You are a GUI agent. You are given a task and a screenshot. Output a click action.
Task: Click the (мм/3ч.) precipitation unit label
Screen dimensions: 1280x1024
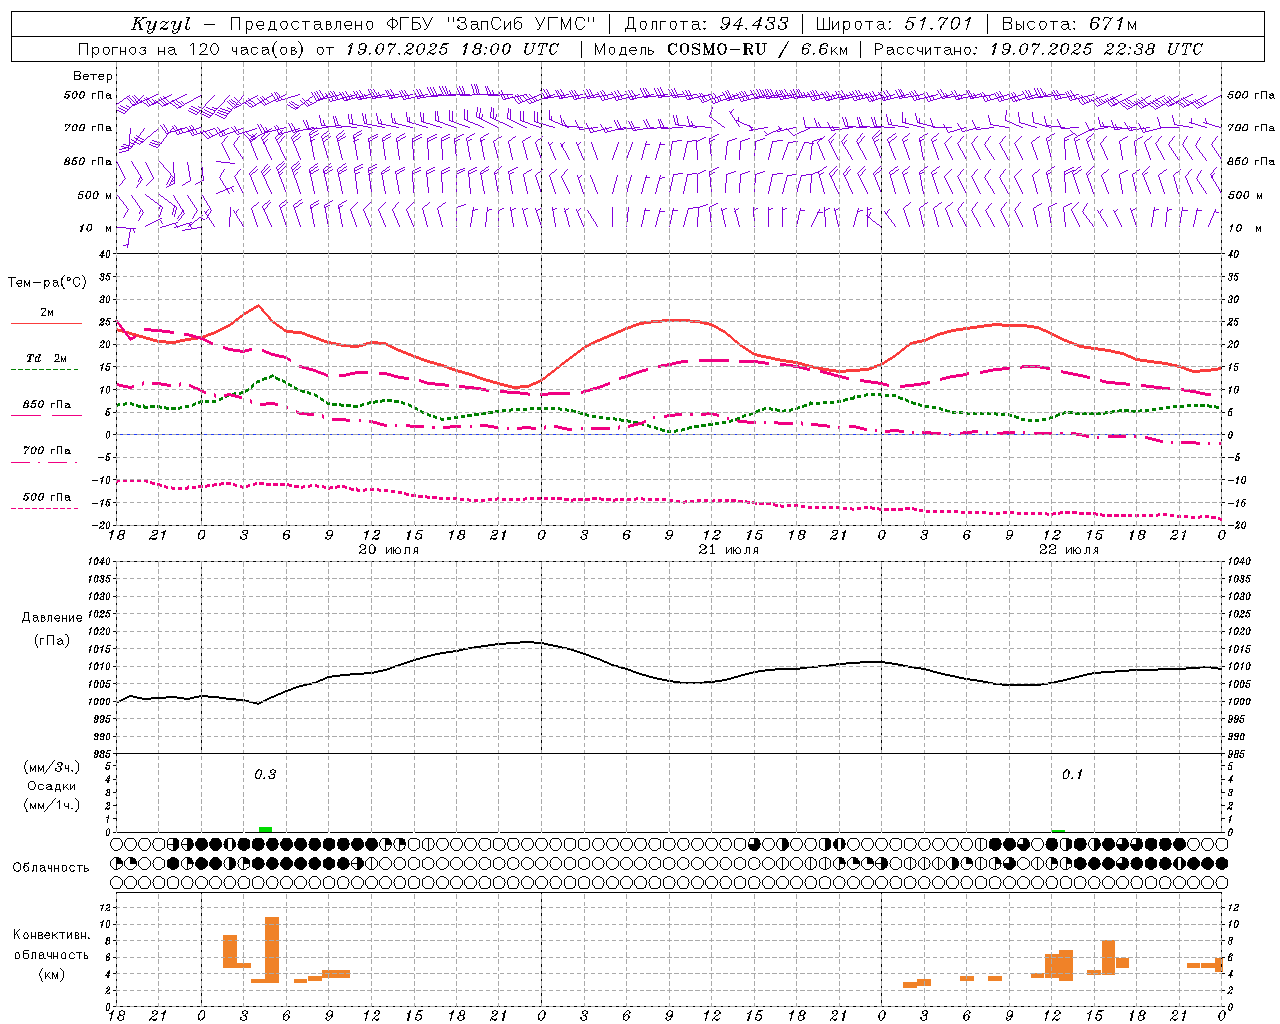tap(52, 767)
